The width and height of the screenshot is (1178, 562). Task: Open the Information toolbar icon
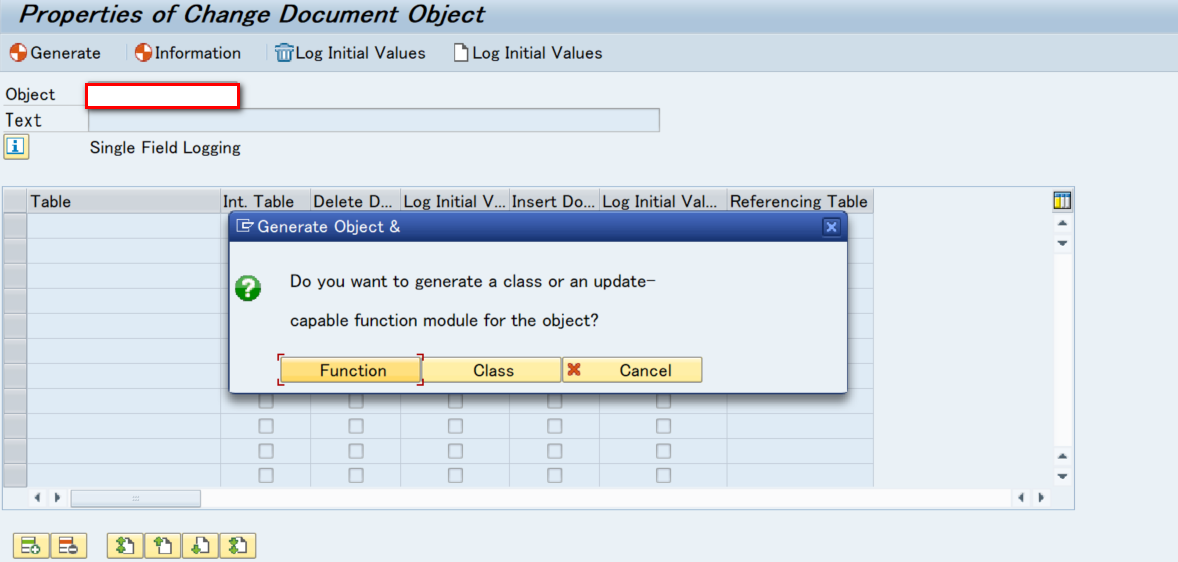(x=187, y=53)
